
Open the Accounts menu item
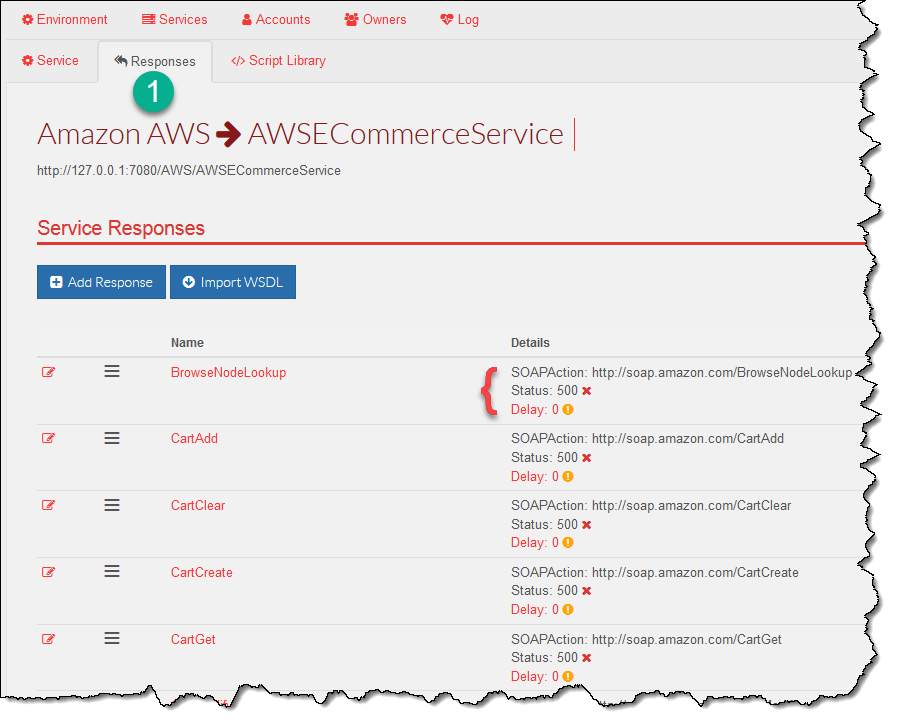click(x=276, y=19)
